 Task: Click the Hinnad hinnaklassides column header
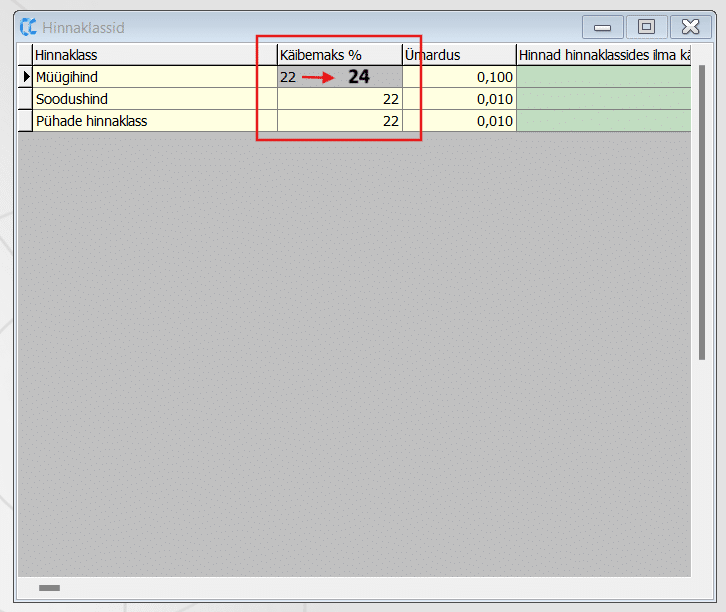(603, 55)
